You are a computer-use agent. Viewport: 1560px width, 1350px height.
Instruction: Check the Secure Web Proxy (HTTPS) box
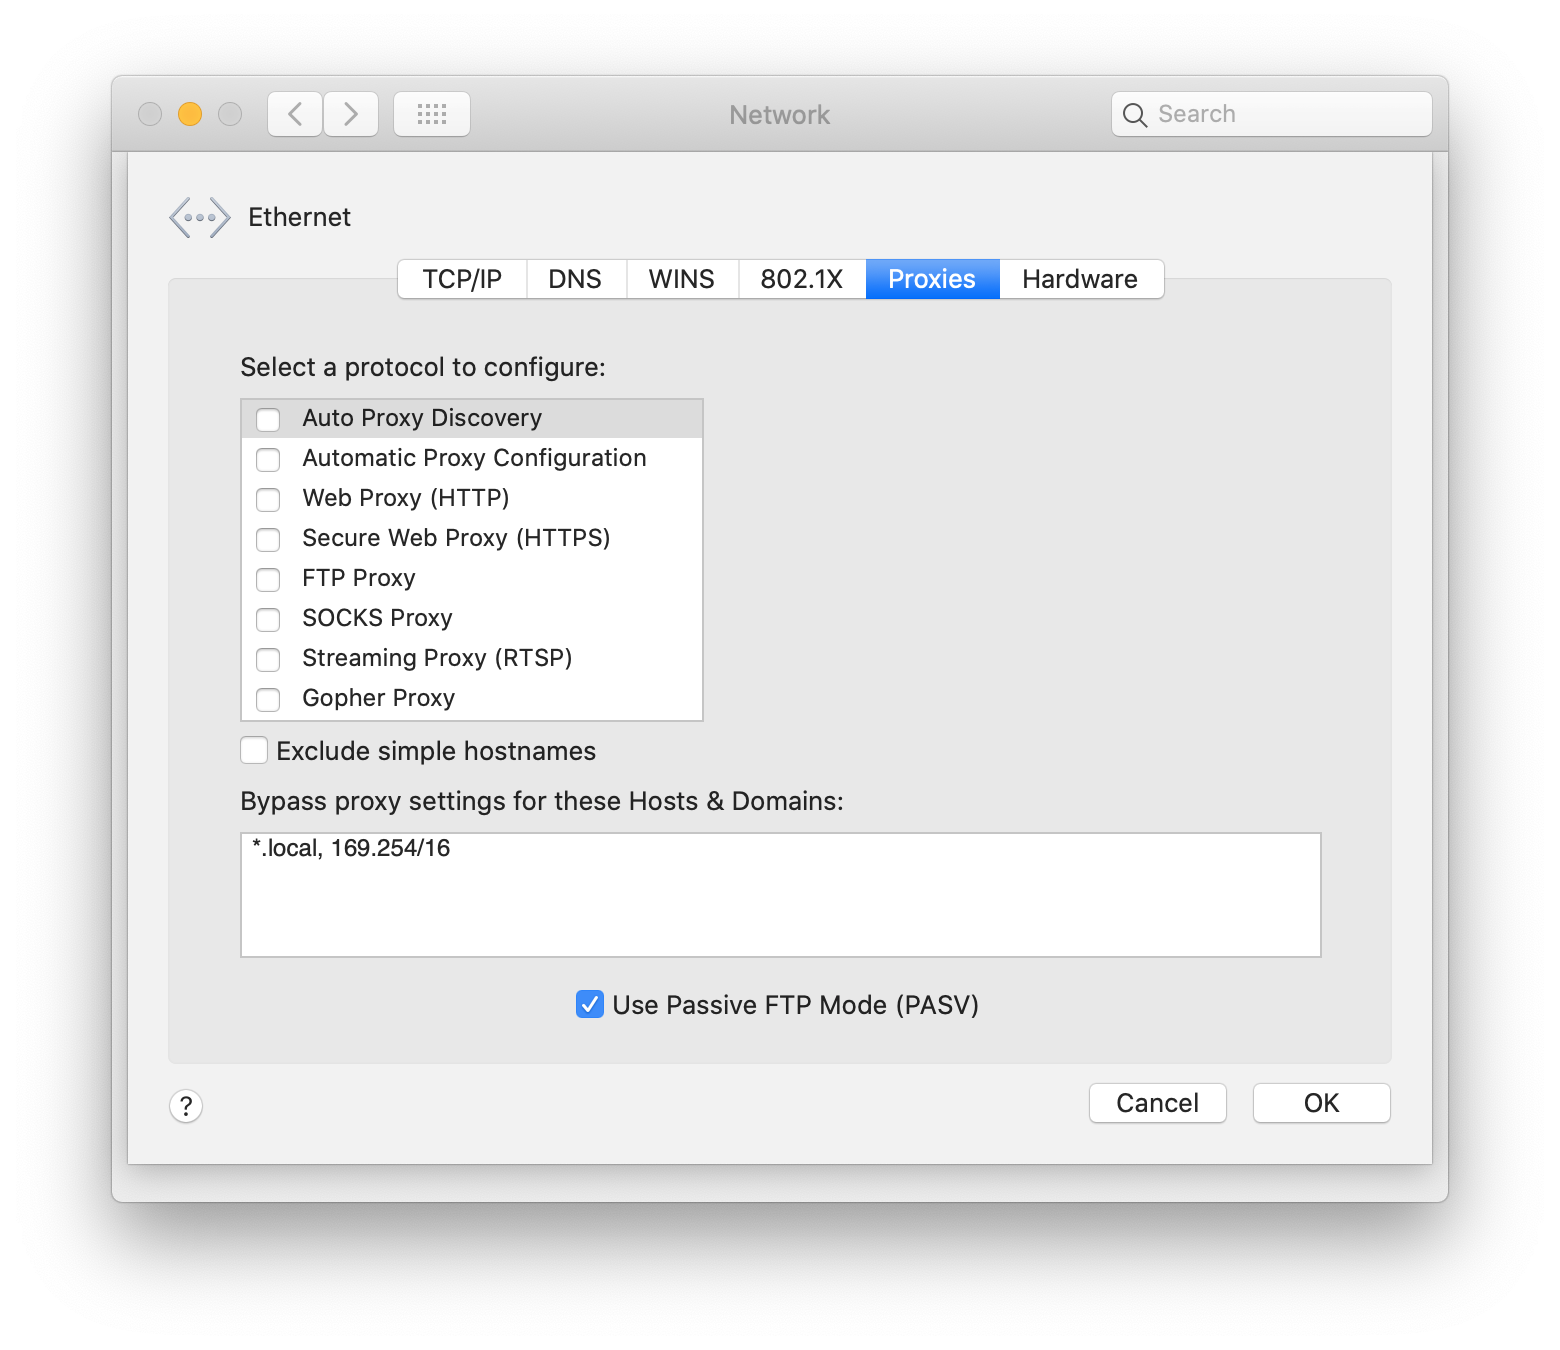click(x=268, y=539)
